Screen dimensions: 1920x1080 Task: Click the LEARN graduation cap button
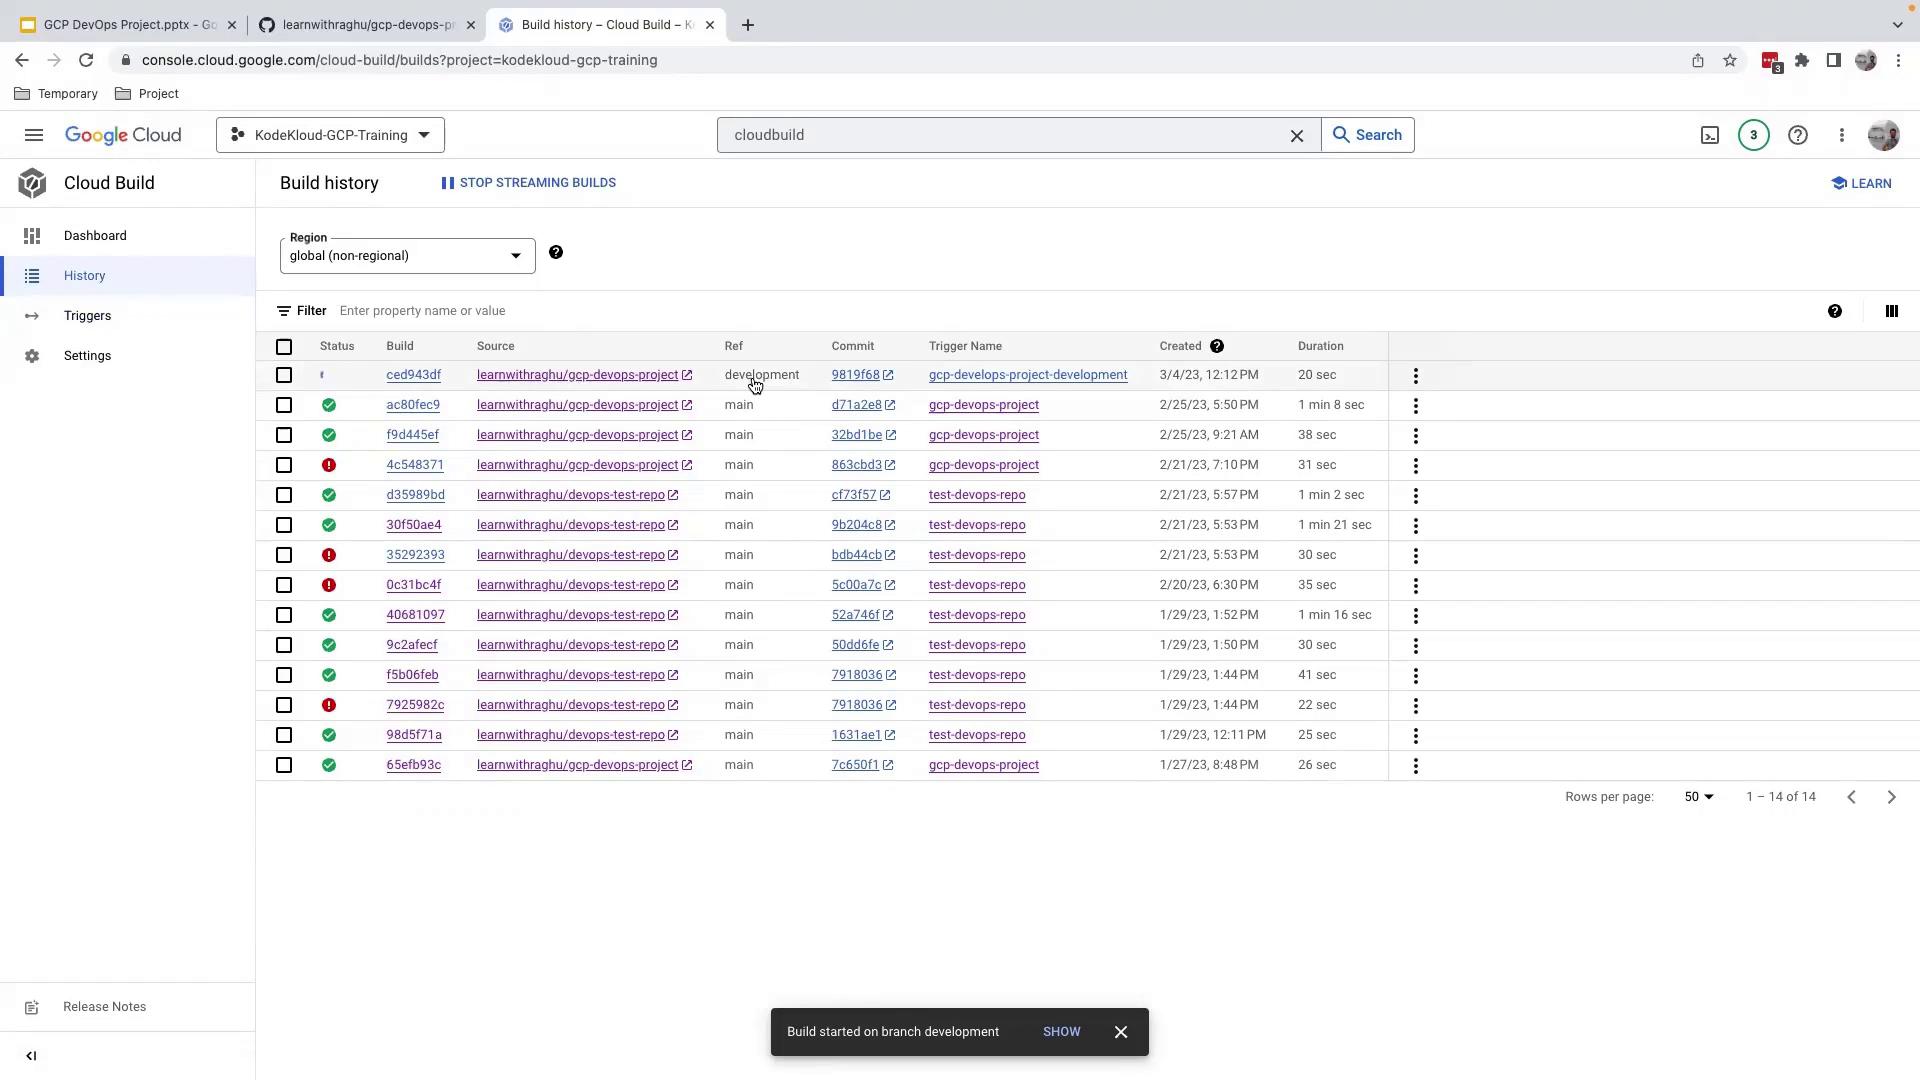click(1861, 183)
